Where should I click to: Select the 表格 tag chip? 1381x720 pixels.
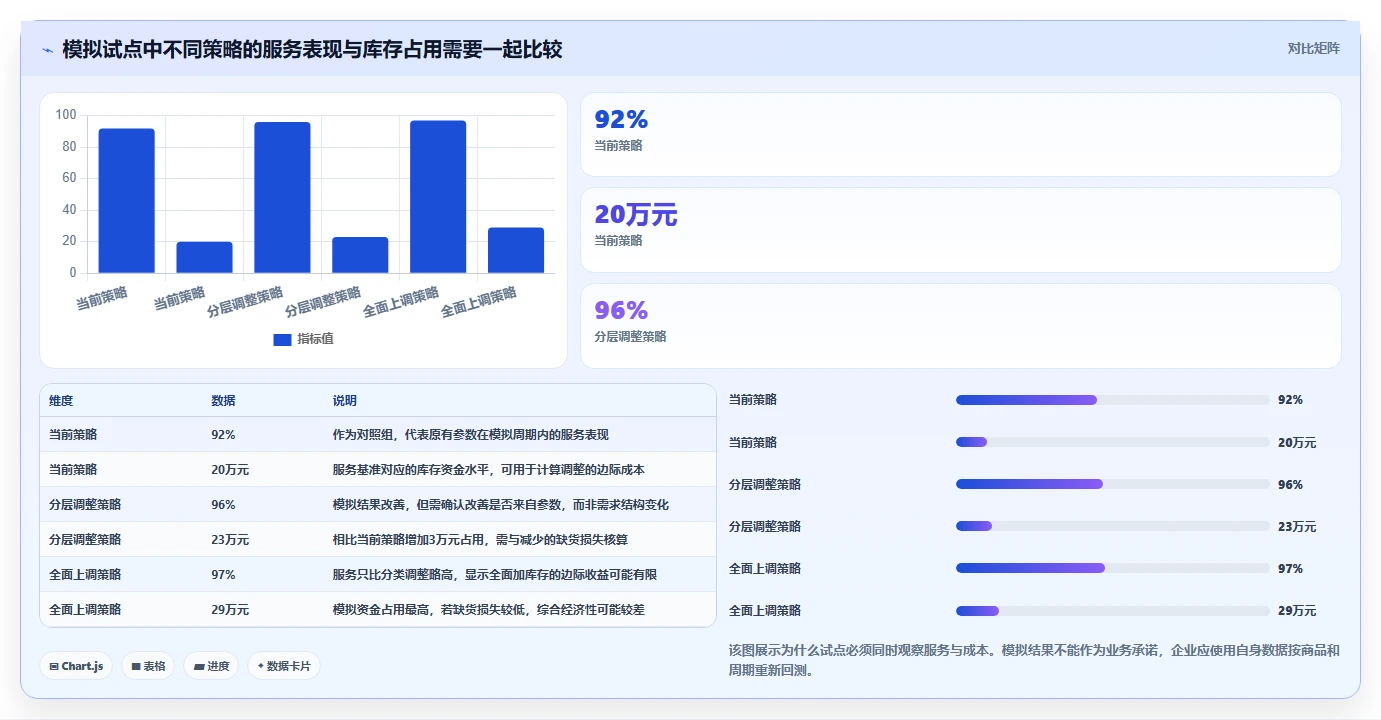click(x=148, y=666)
